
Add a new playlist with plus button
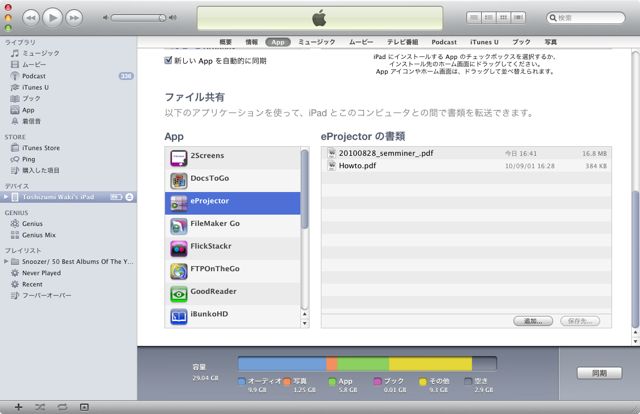coord(18,407)
